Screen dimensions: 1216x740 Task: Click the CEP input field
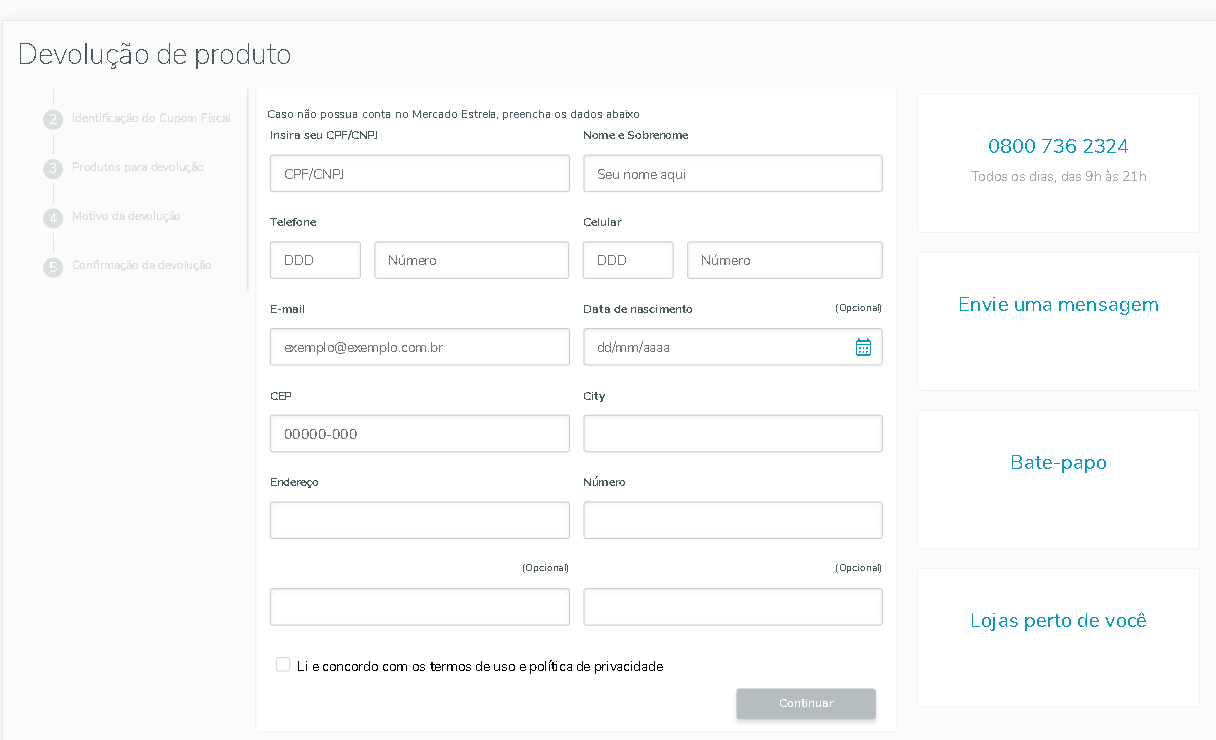[x=419, y=434]
